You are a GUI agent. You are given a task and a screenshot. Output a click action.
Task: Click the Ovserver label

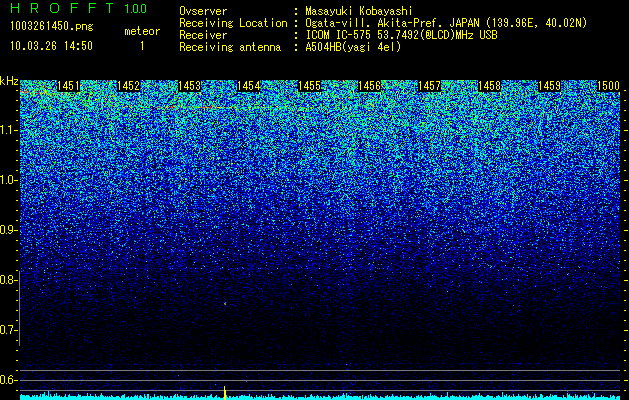(203, 11)
